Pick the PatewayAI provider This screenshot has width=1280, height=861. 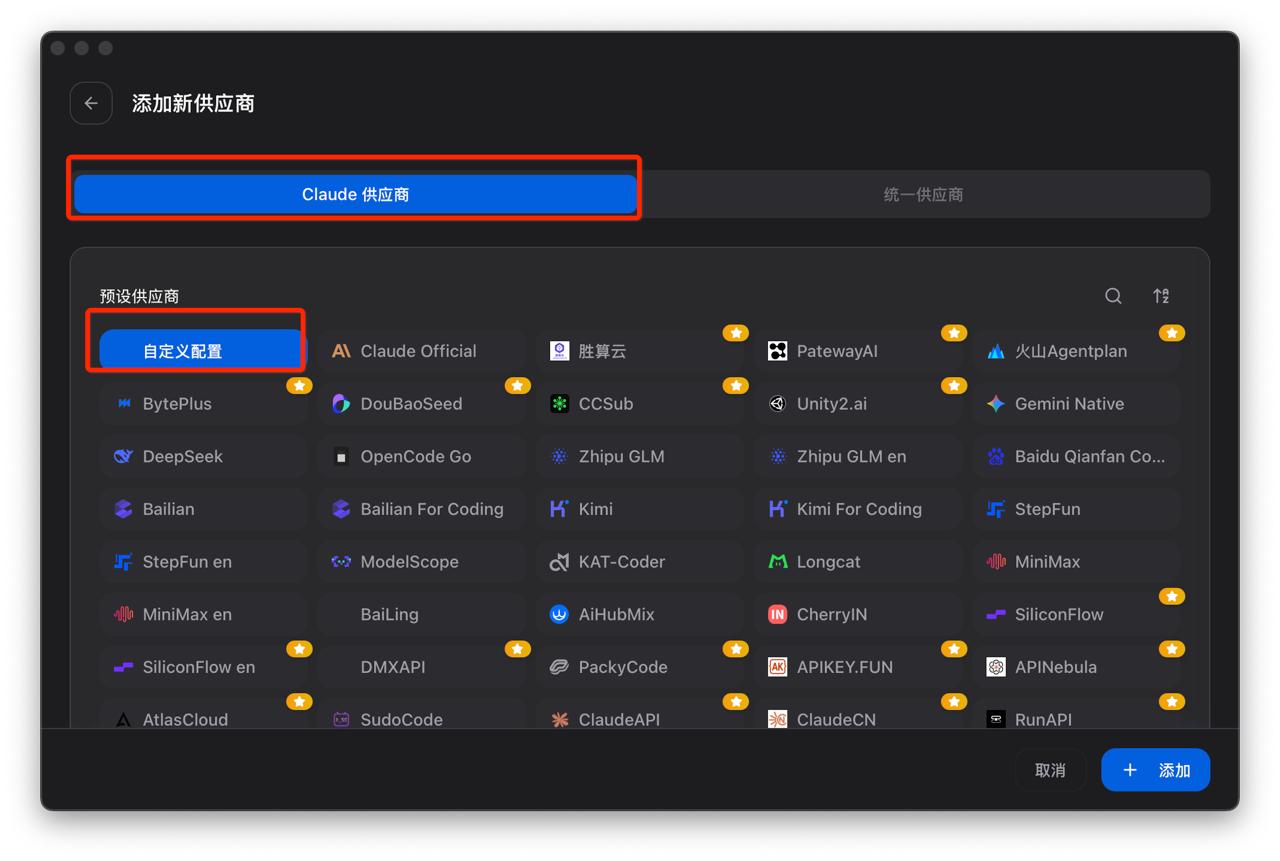tap(857, 351)
